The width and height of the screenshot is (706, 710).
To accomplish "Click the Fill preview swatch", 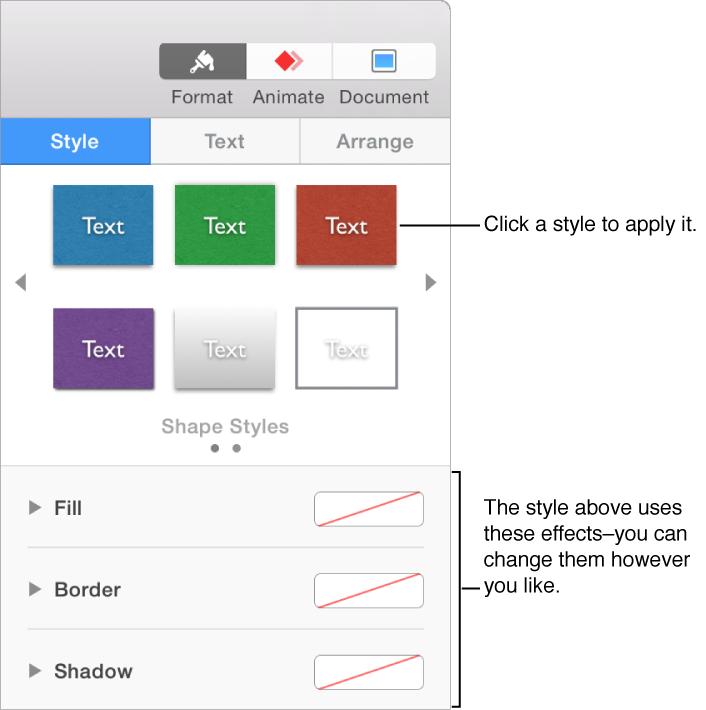I will click(x=369, y=509).
